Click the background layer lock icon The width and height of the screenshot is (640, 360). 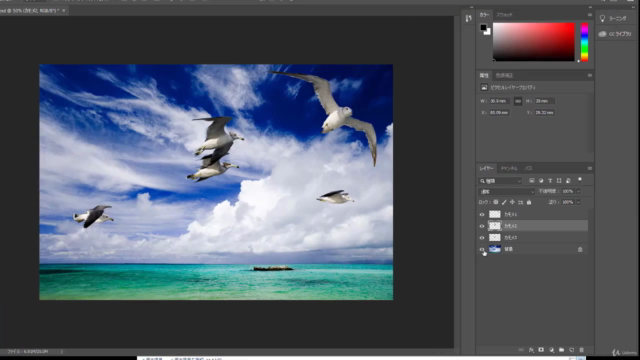[580, 249]
